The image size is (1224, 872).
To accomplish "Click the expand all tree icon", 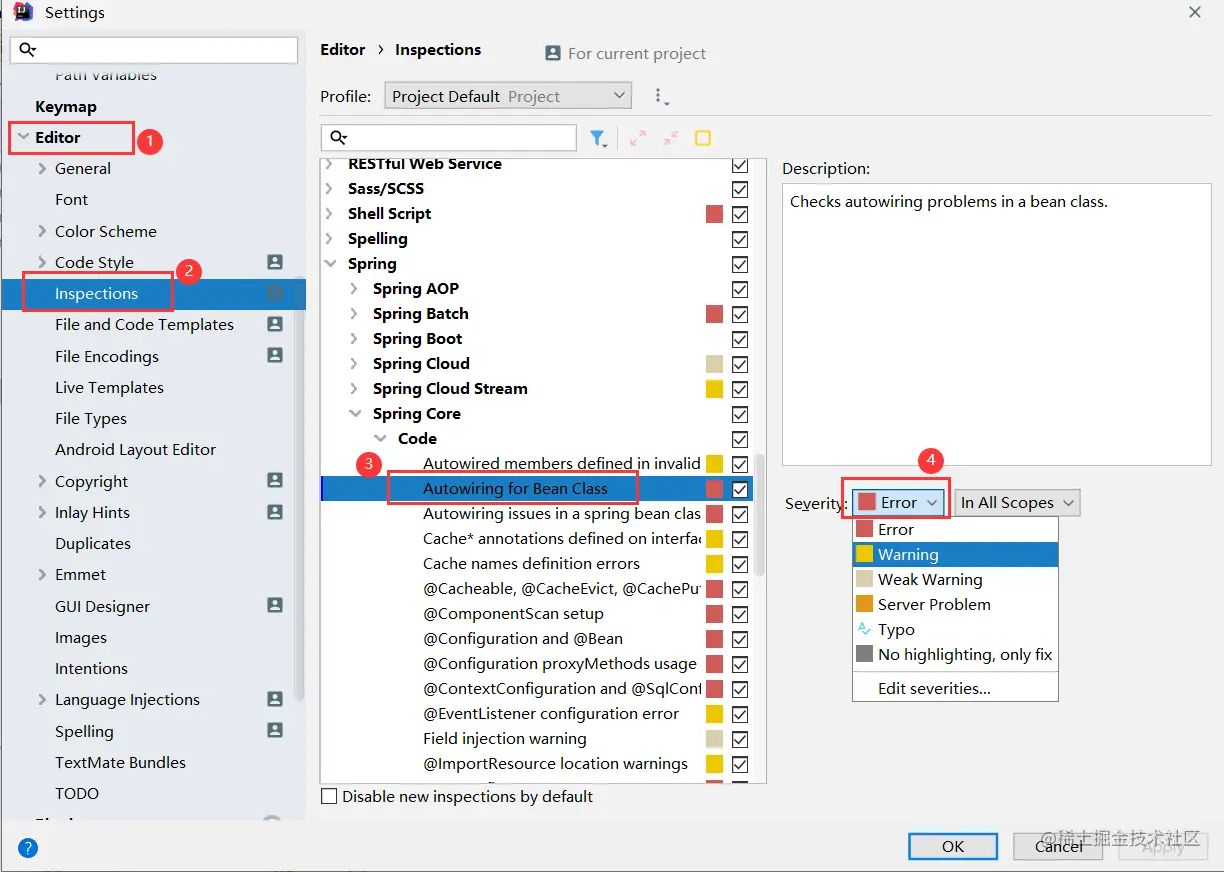I will [638, 138].
